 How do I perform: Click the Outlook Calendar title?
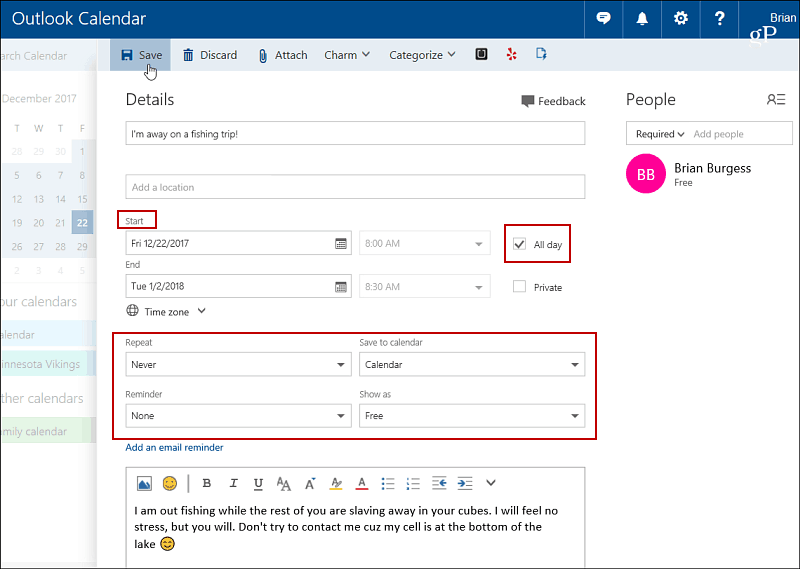click(x=79, y=18)
